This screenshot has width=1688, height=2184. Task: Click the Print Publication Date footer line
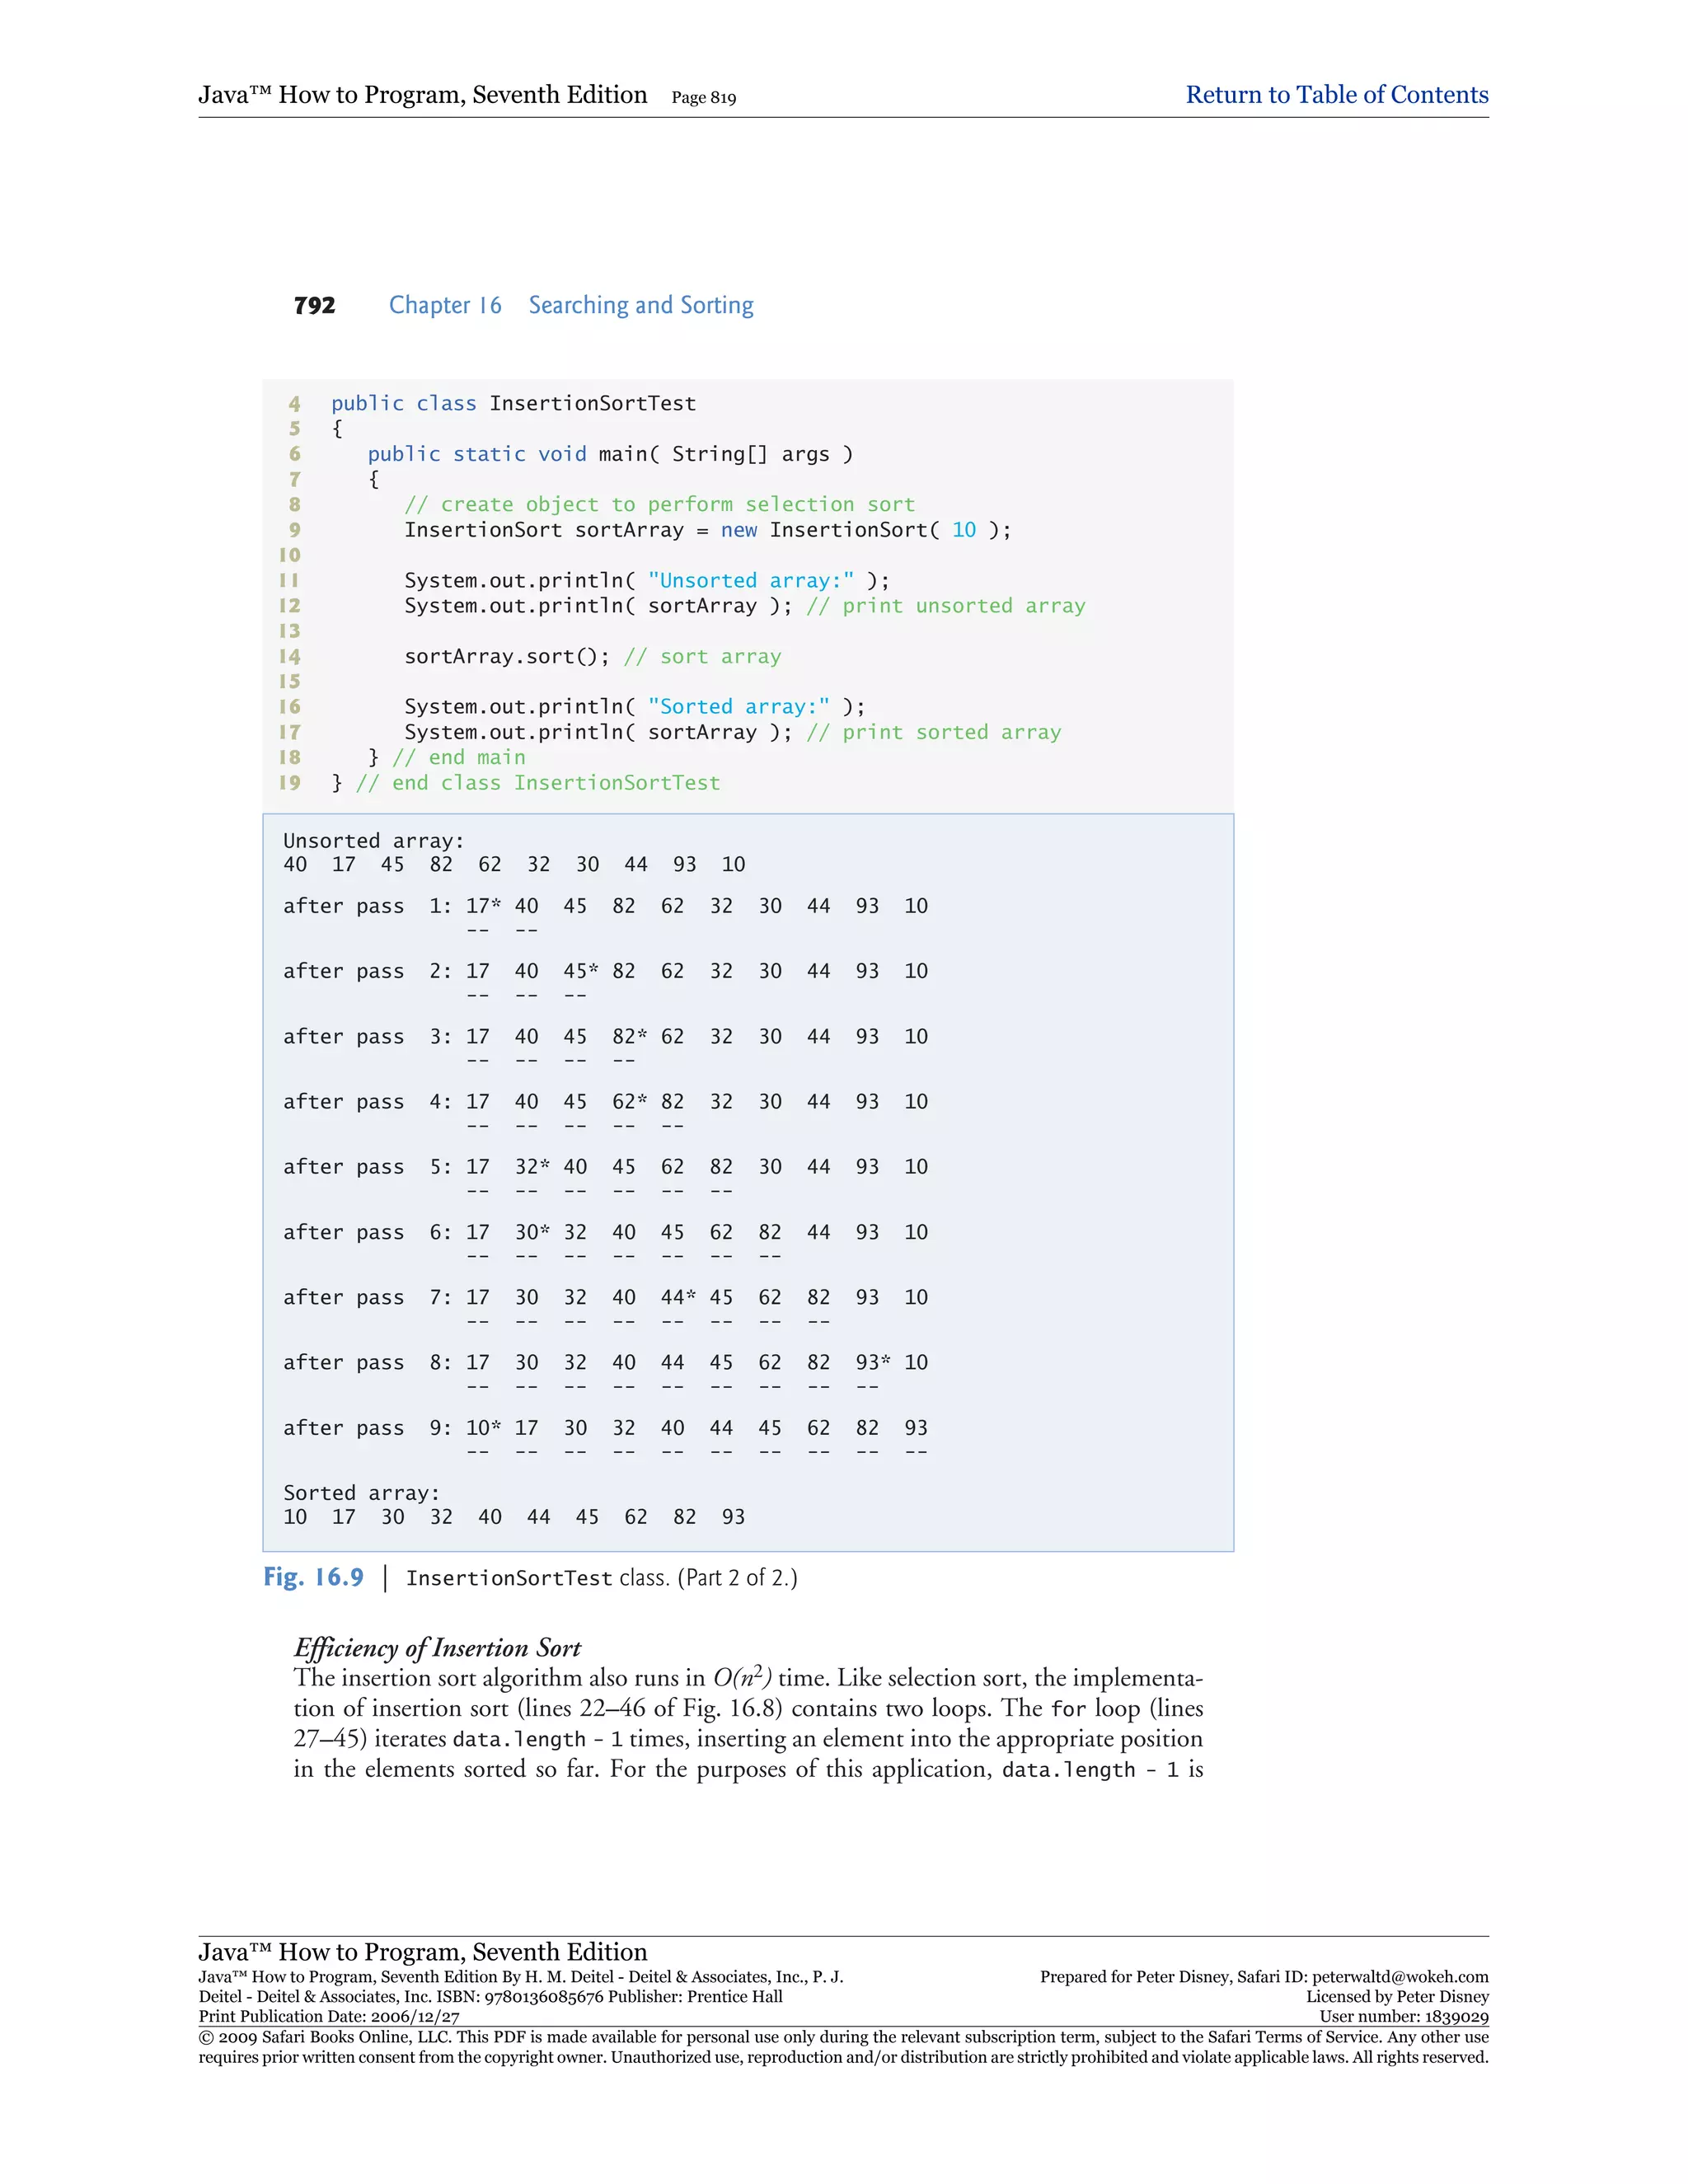tap(329, 2017)
